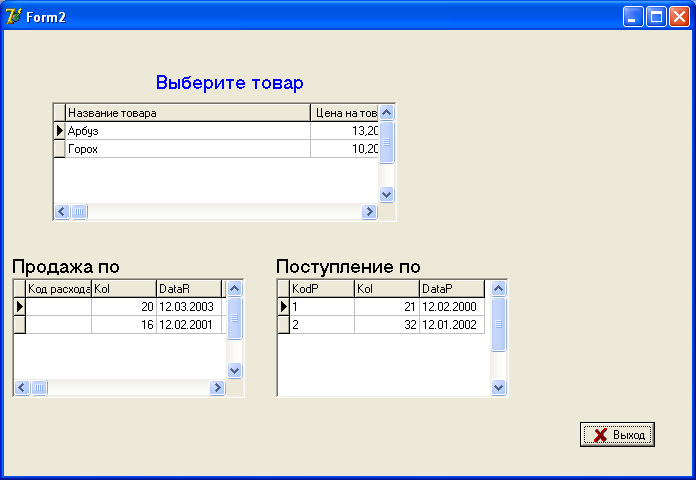The height and width of the screenshot is (480, 696).
Task: Click the Delphi application icon in title bar
Action: [13, 16]
